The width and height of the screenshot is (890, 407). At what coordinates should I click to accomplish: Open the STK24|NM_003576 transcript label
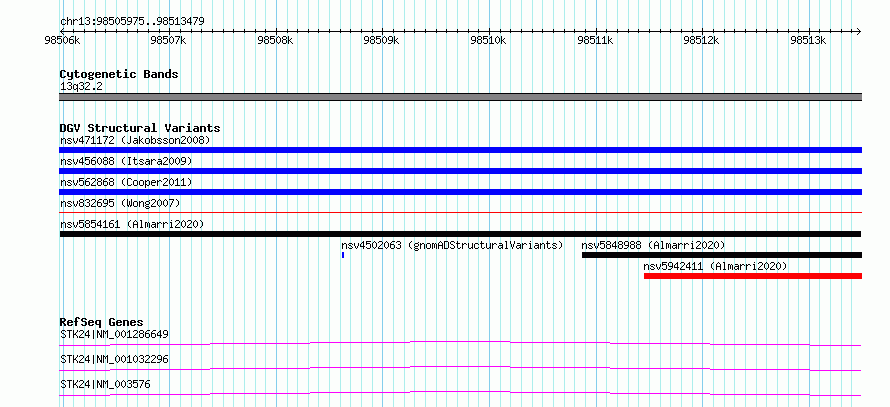pyautogui.click(x=105, y=384)
